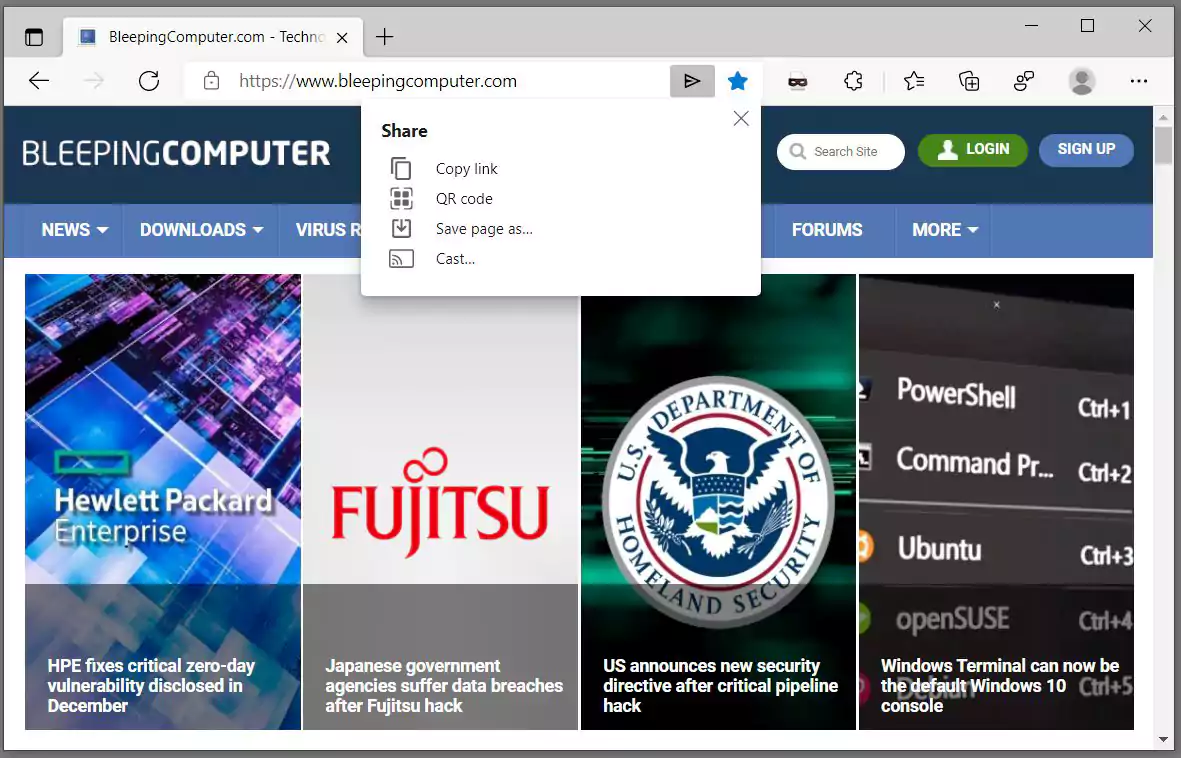
Task: Close the Share popup
Action: tap(741, 118)
